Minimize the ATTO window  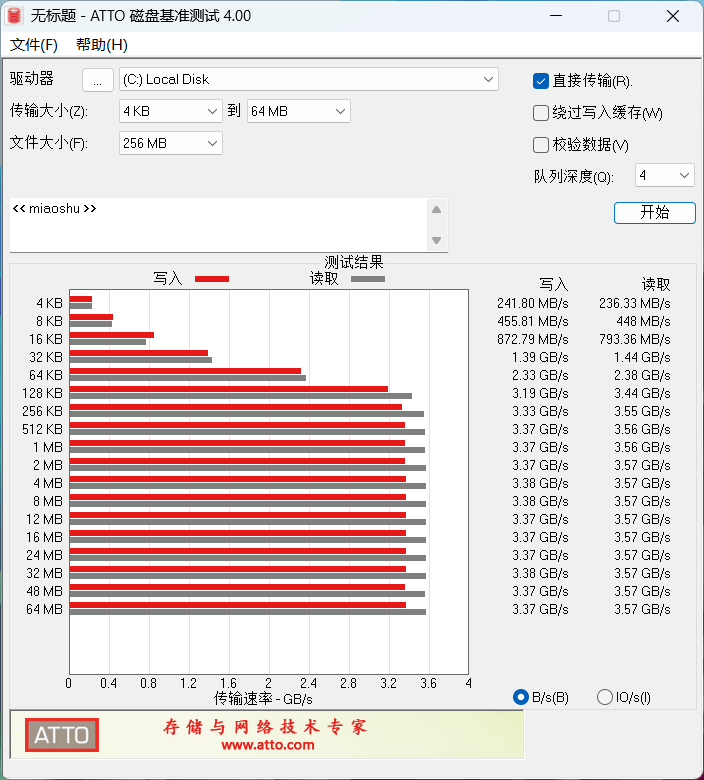[x=556, y=16]
